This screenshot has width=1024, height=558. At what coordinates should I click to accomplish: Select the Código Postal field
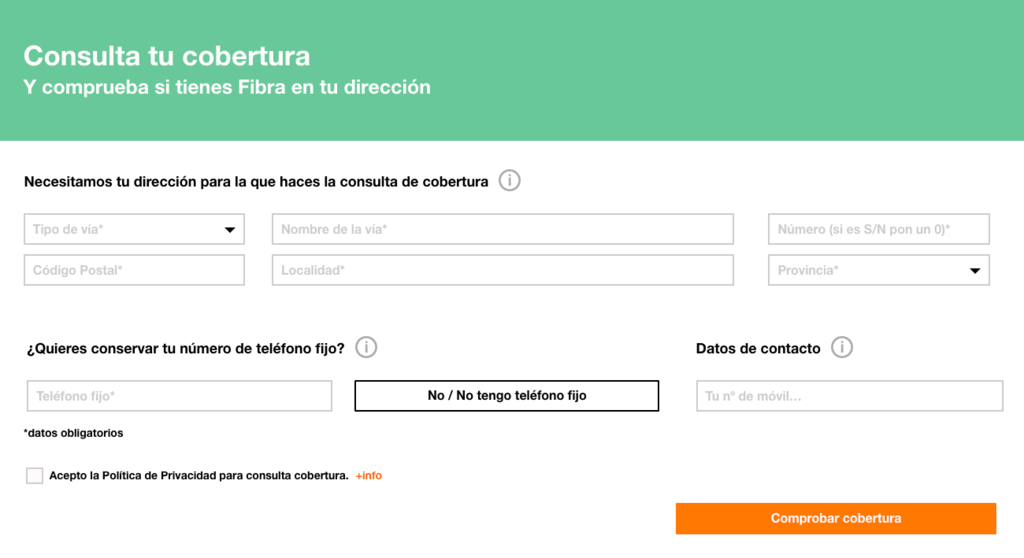click(x=134, y=270)
